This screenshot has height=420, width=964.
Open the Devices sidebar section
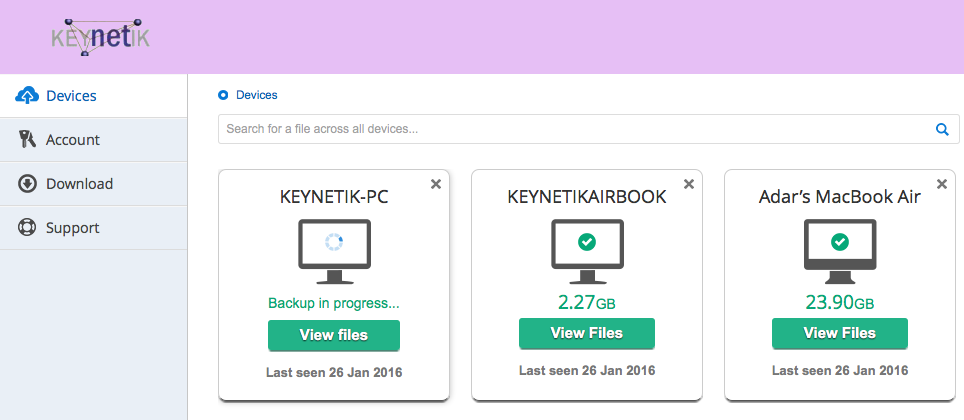(x=93, y=96)
